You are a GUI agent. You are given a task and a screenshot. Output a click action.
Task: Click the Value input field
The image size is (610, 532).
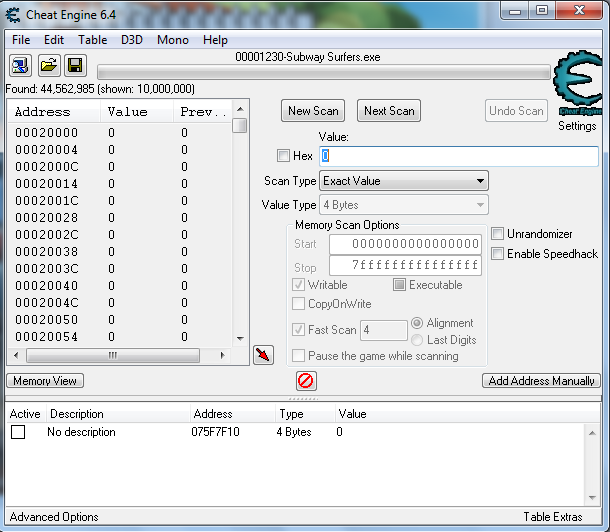click(x=459, y=156)
